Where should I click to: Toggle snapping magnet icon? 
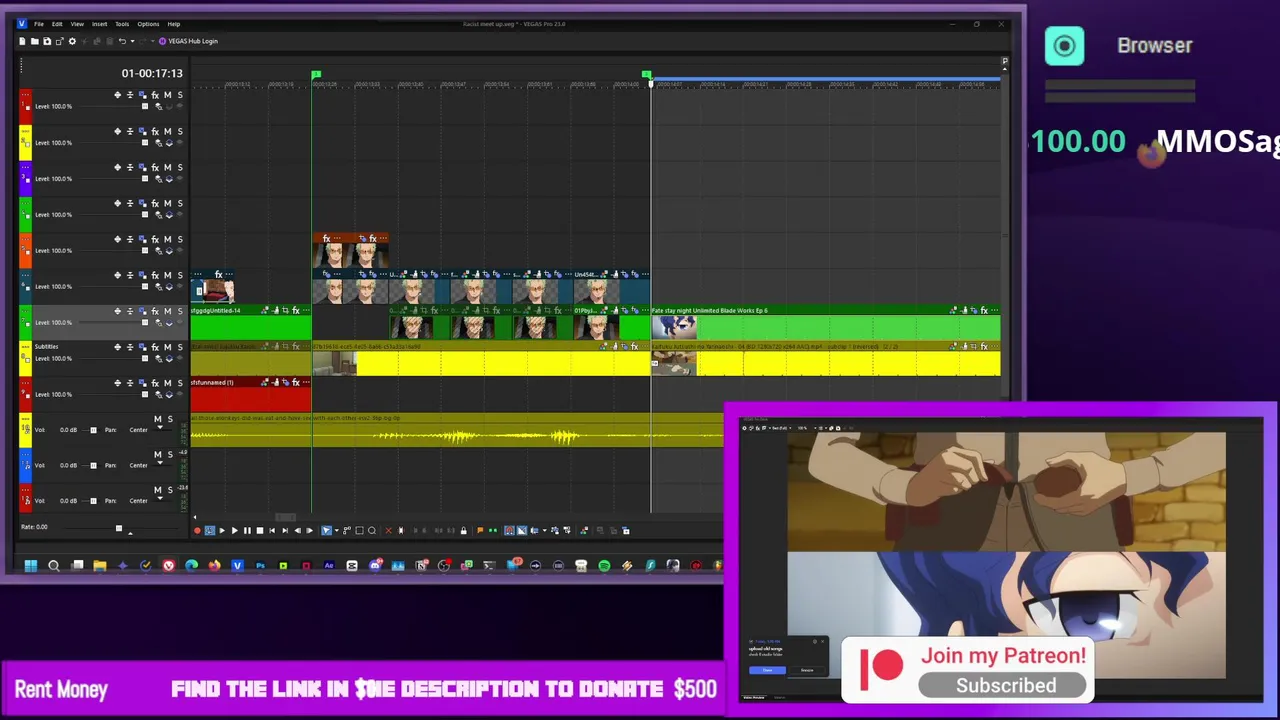click(509, 530)
